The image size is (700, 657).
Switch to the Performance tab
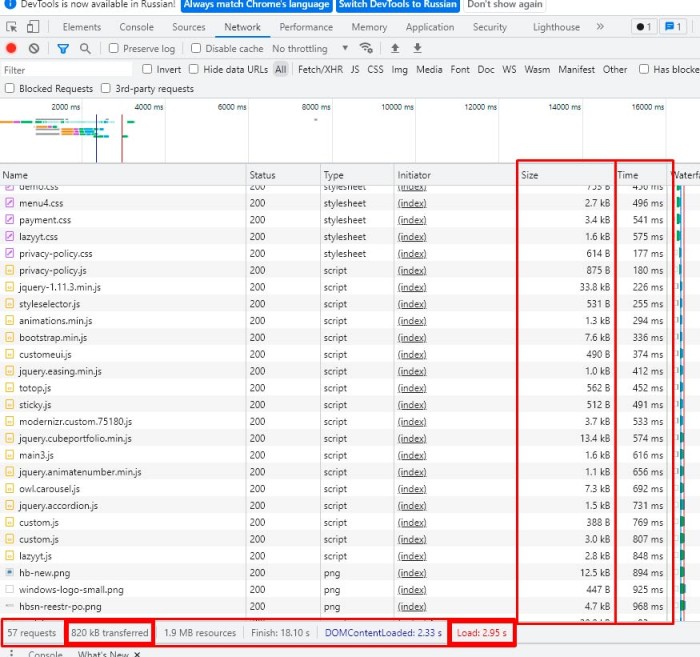[306, 27]
